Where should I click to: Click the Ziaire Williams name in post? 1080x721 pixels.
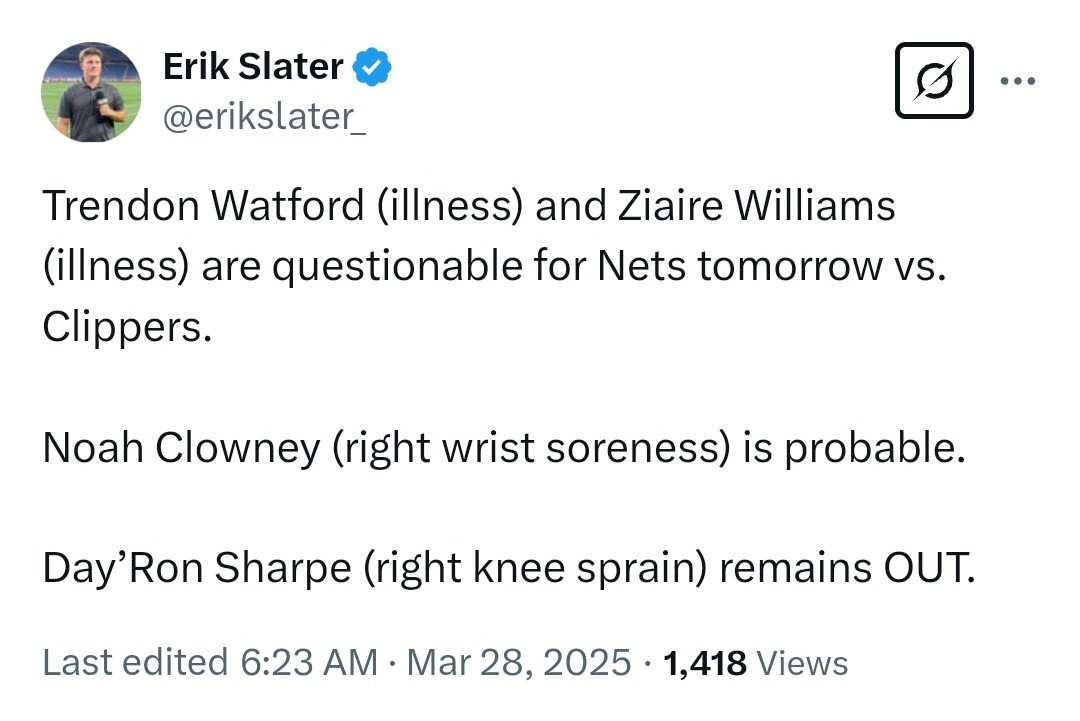point(756,207)
